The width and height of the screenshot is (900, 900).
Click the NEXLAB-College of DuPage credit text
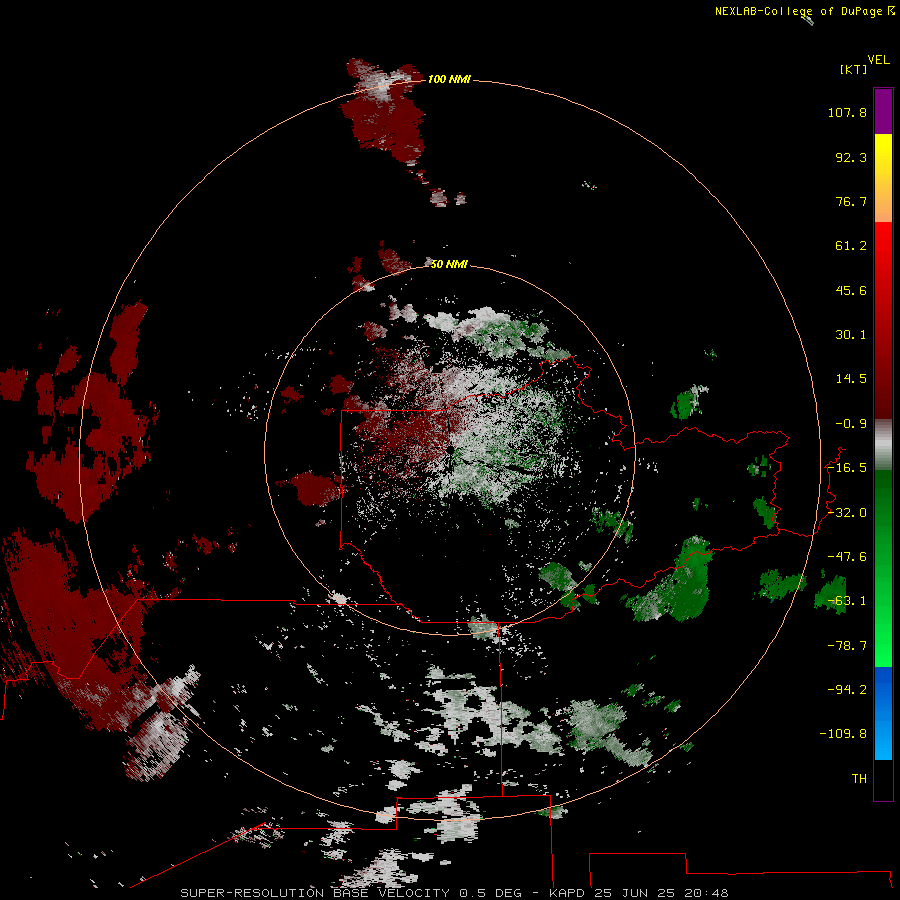point(805,11)
